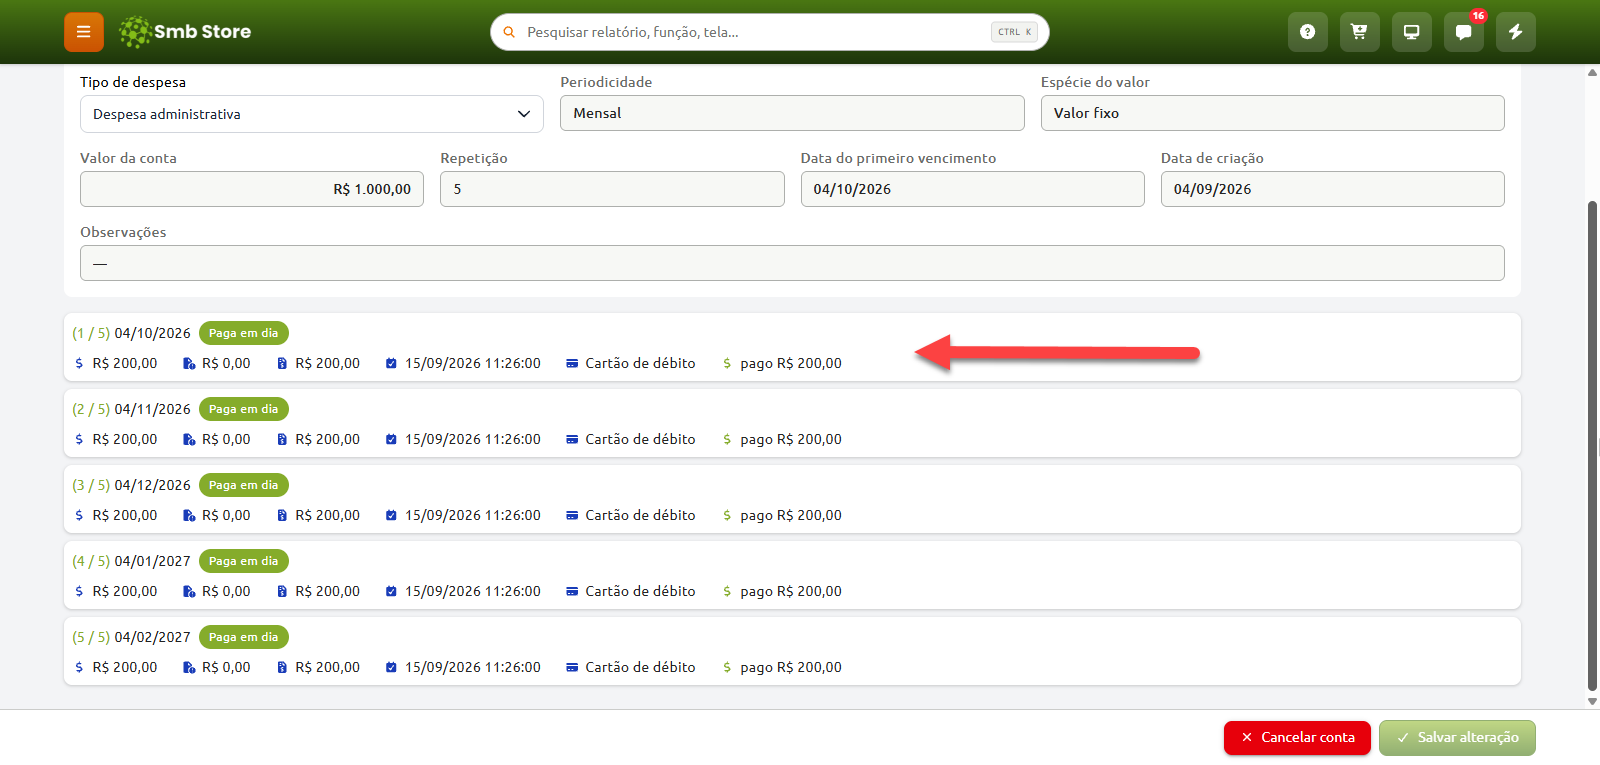The image size is (1600, 765).
Task: Click Cartão de débito text in installment 3/5
Action: coord(640,515)
